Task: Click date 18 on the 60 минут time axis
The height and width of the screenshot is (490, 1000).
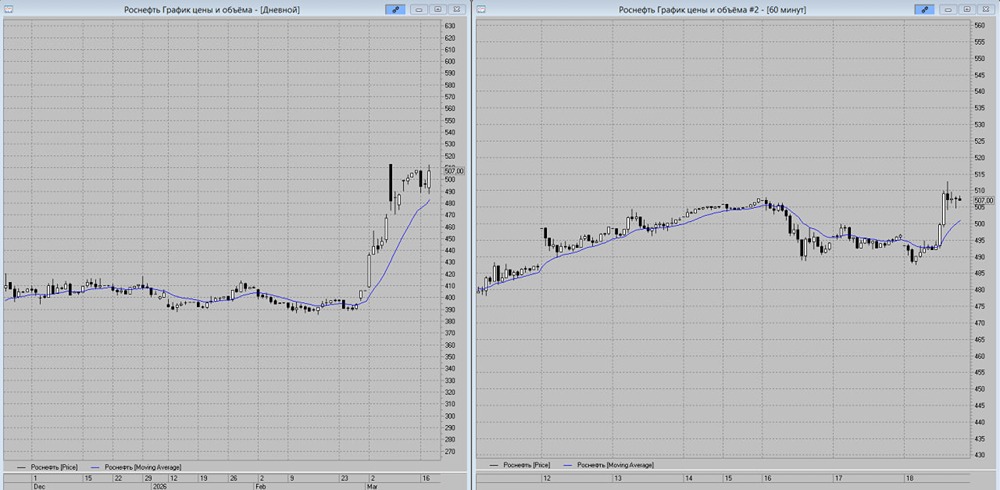Action: click(x=911, y=478)
